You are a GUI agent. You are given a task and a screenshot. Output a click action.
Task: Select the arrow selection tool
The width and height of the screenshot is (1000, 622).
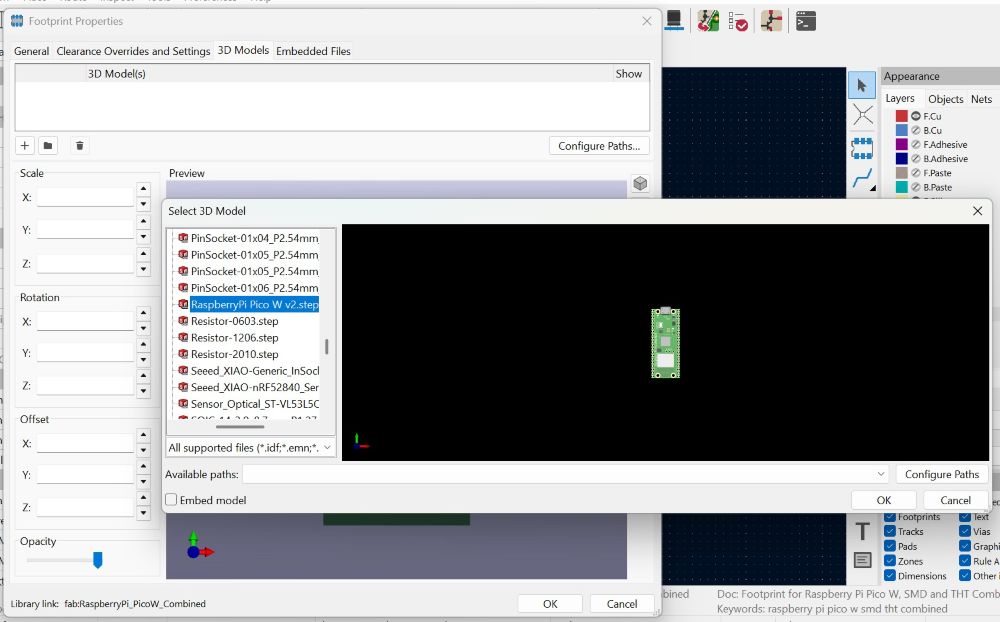click(862, 85)
